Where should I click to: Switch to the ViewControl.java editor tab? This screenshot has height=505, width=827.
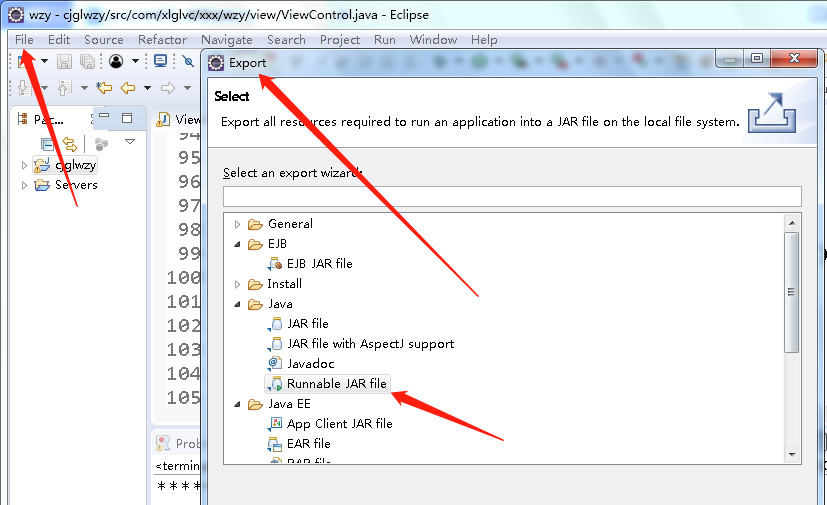(x=178, y=120)
